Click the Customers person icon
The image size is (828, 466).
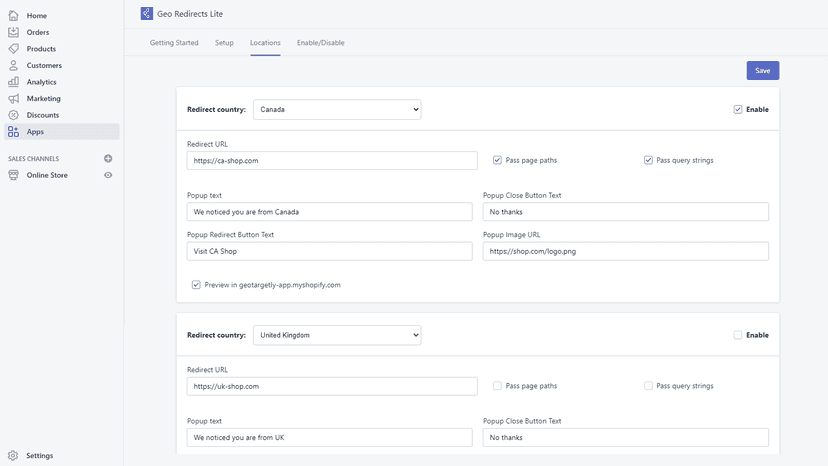pyautogui.click(x=13, y=66)
